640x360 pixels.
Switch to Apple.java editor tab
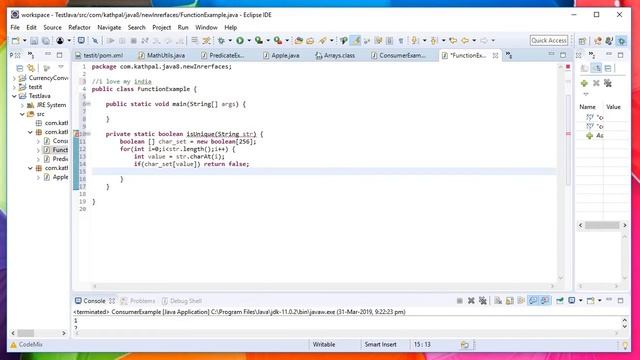[x=281, y=55]
